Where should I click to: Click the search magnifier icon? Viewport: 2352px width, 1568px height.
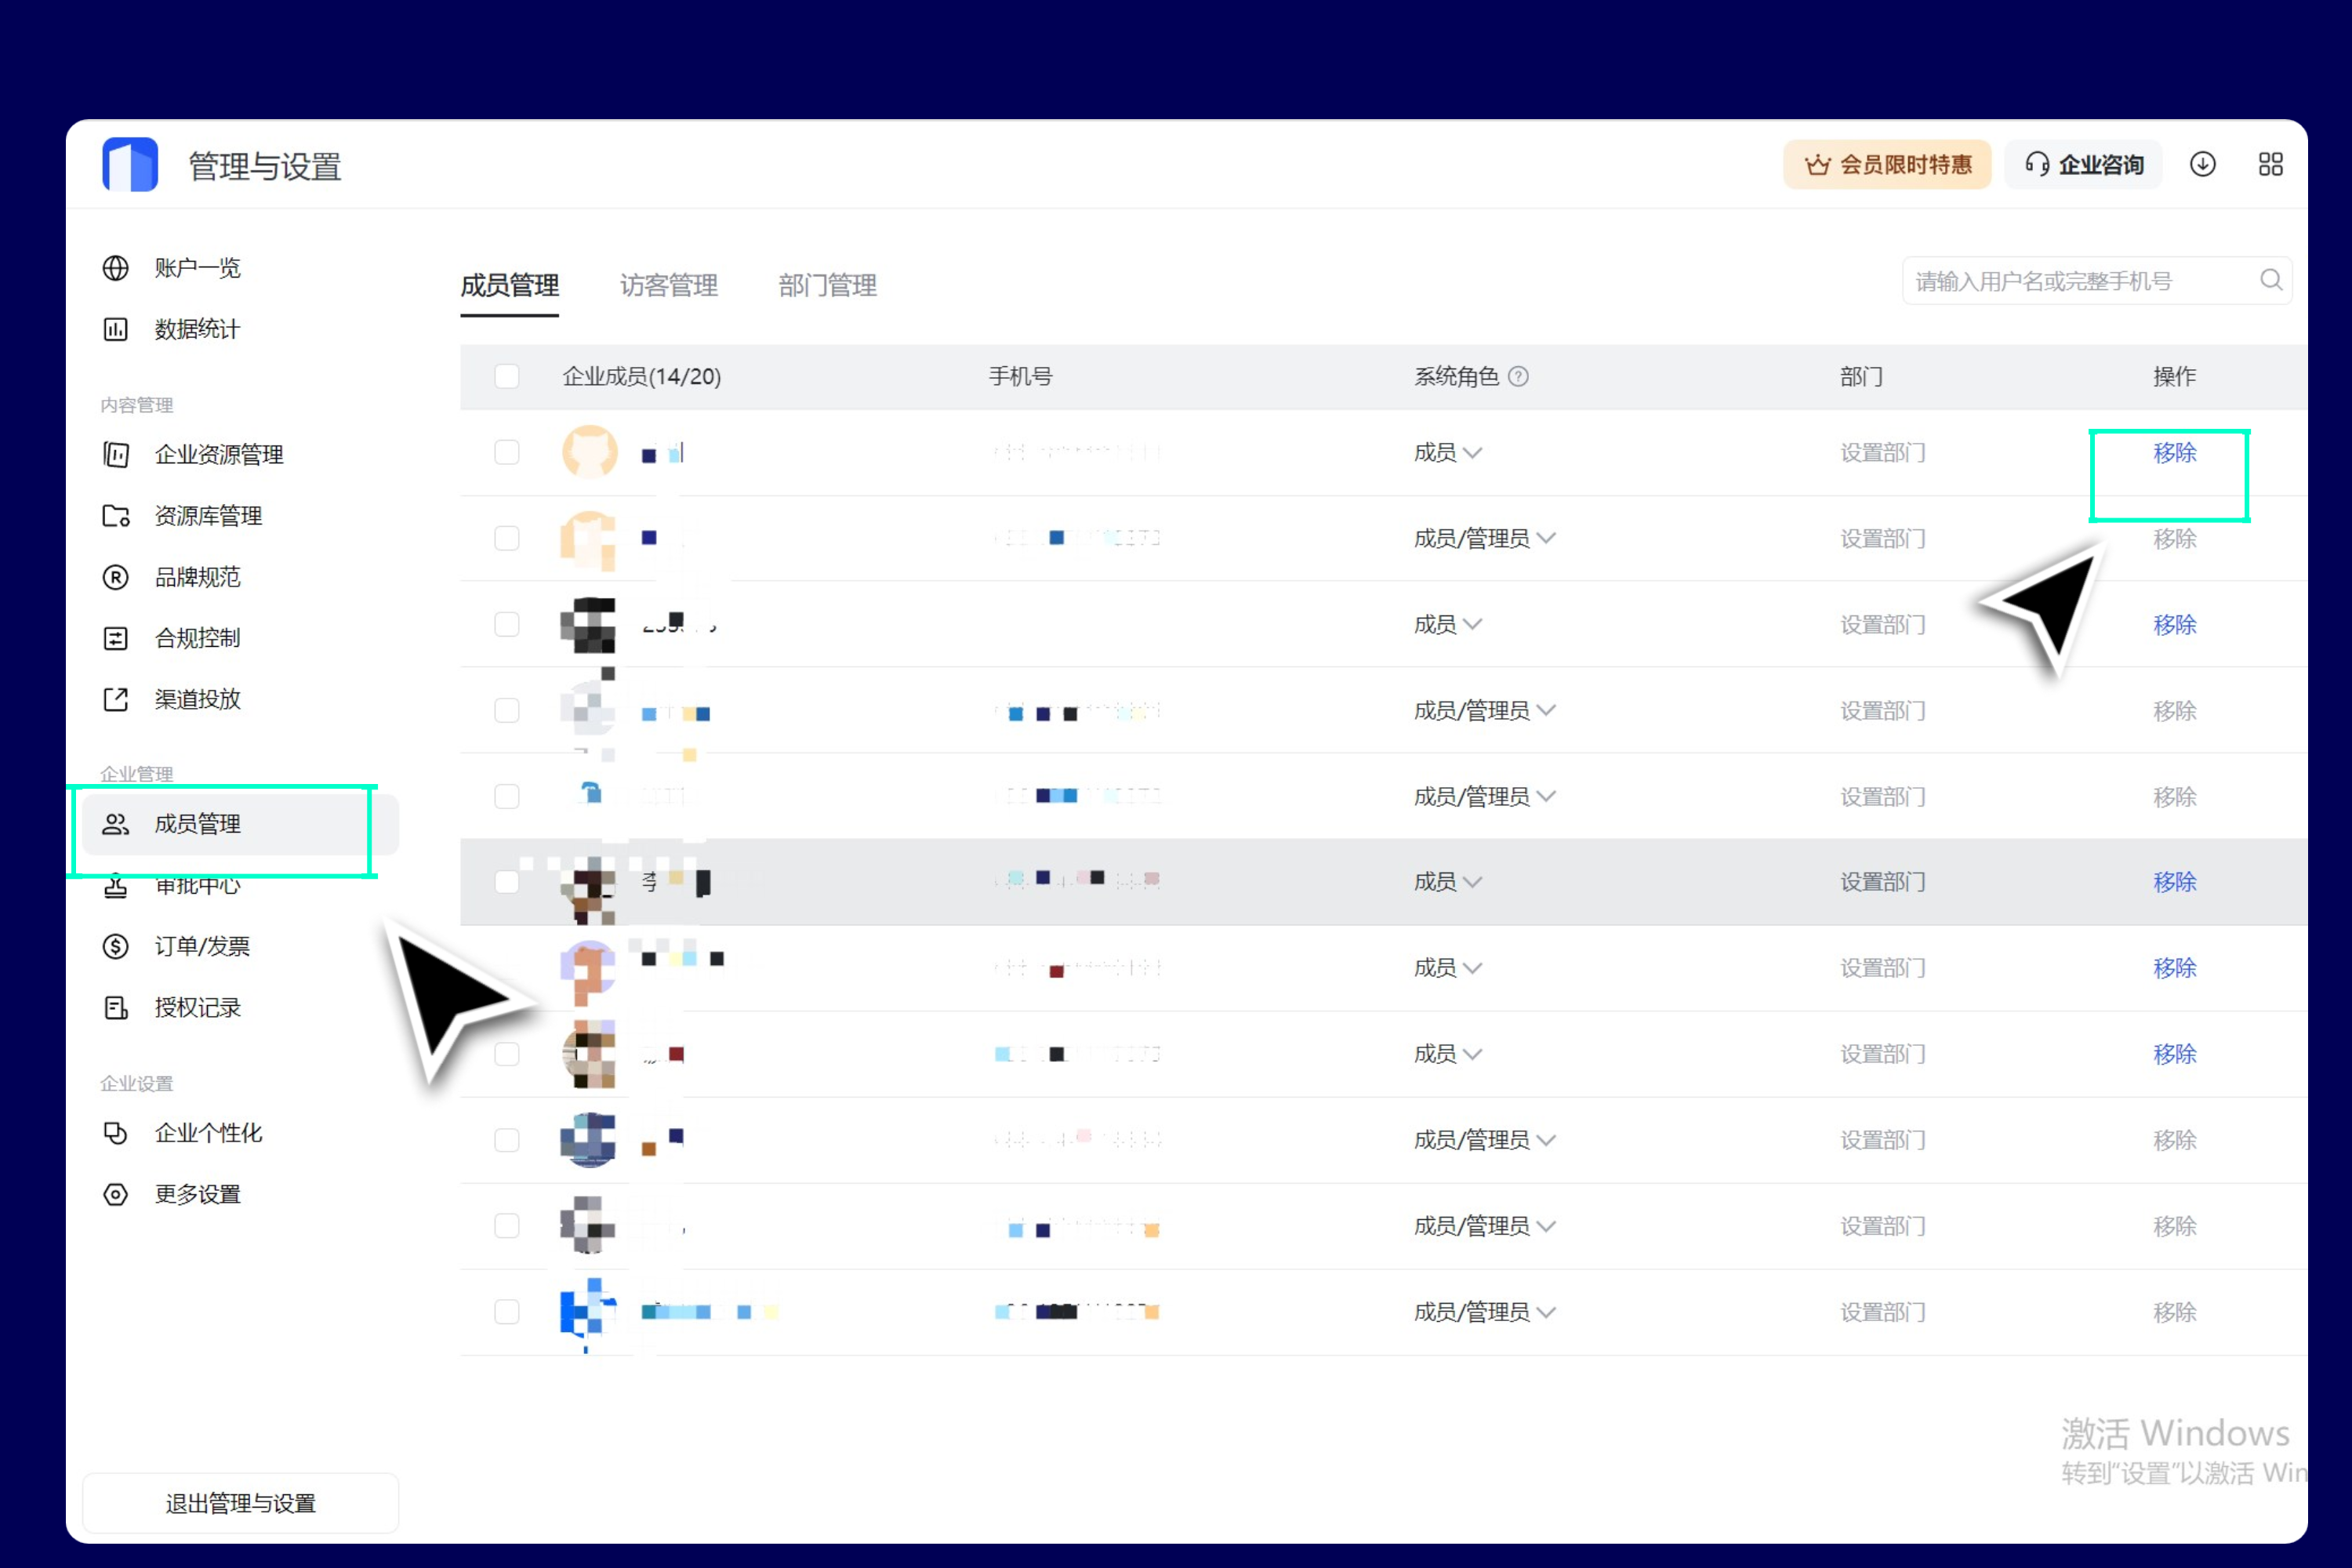2270,280
